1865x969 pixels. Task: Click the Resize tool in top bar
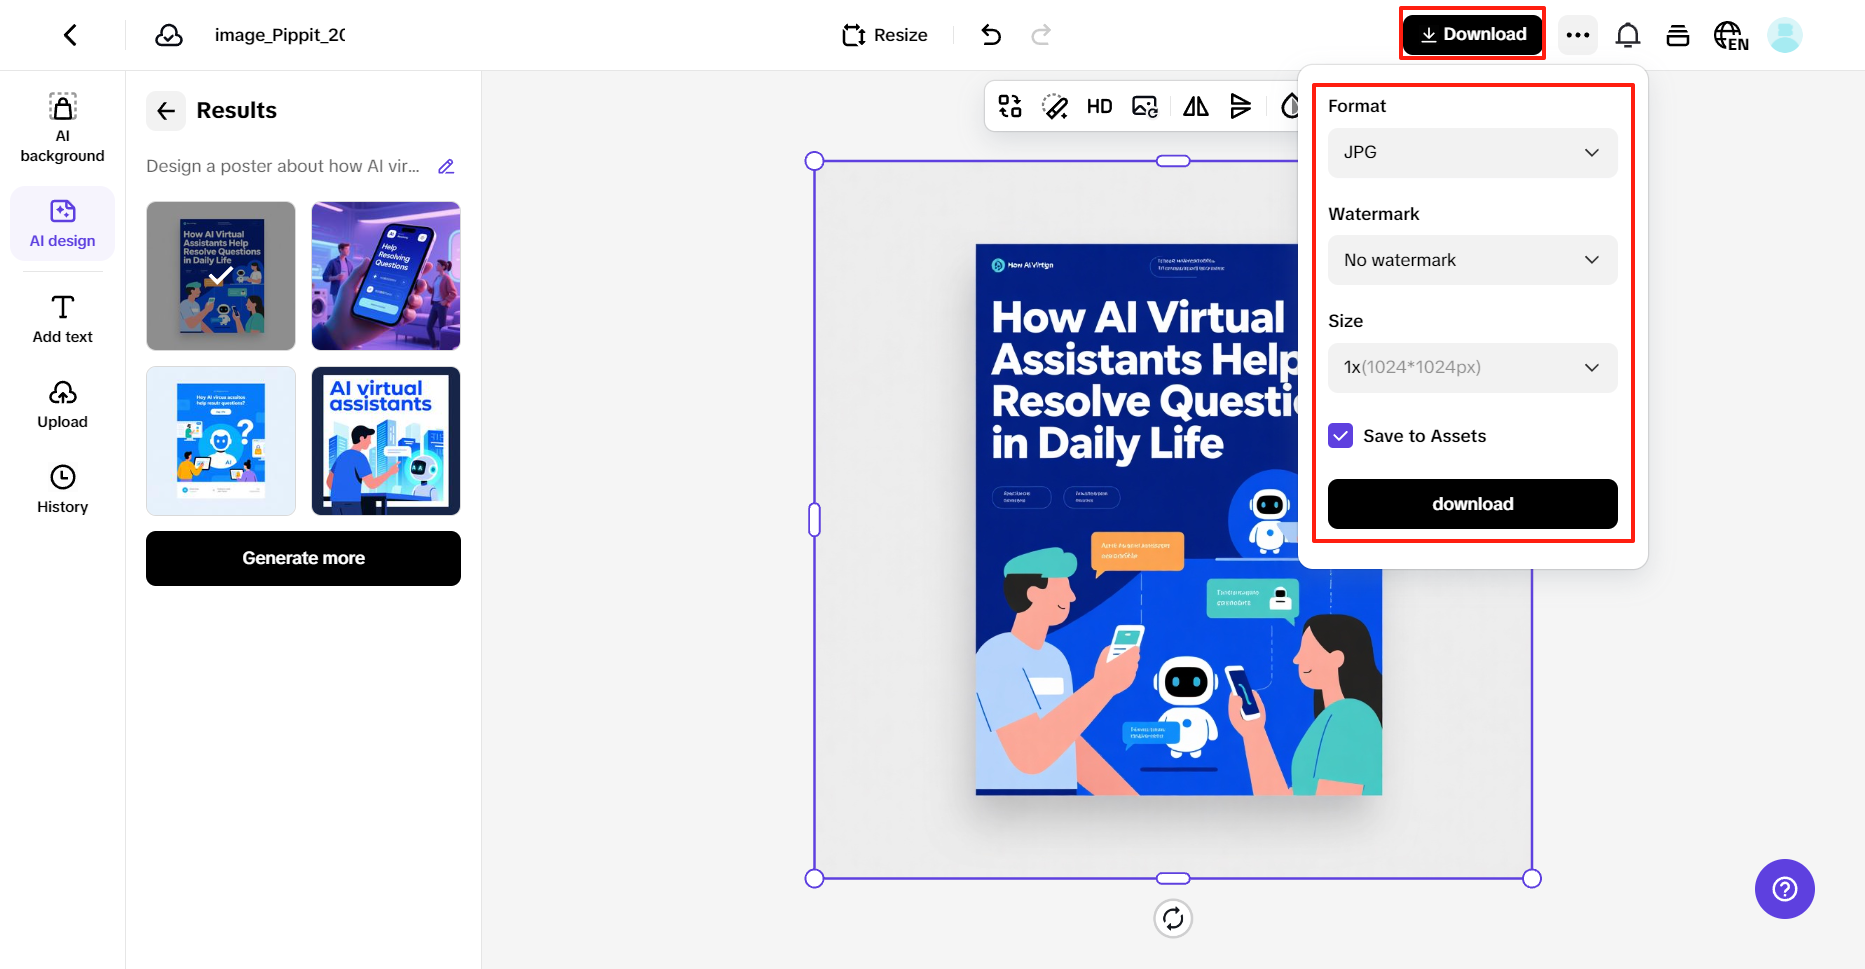(885, 35)
